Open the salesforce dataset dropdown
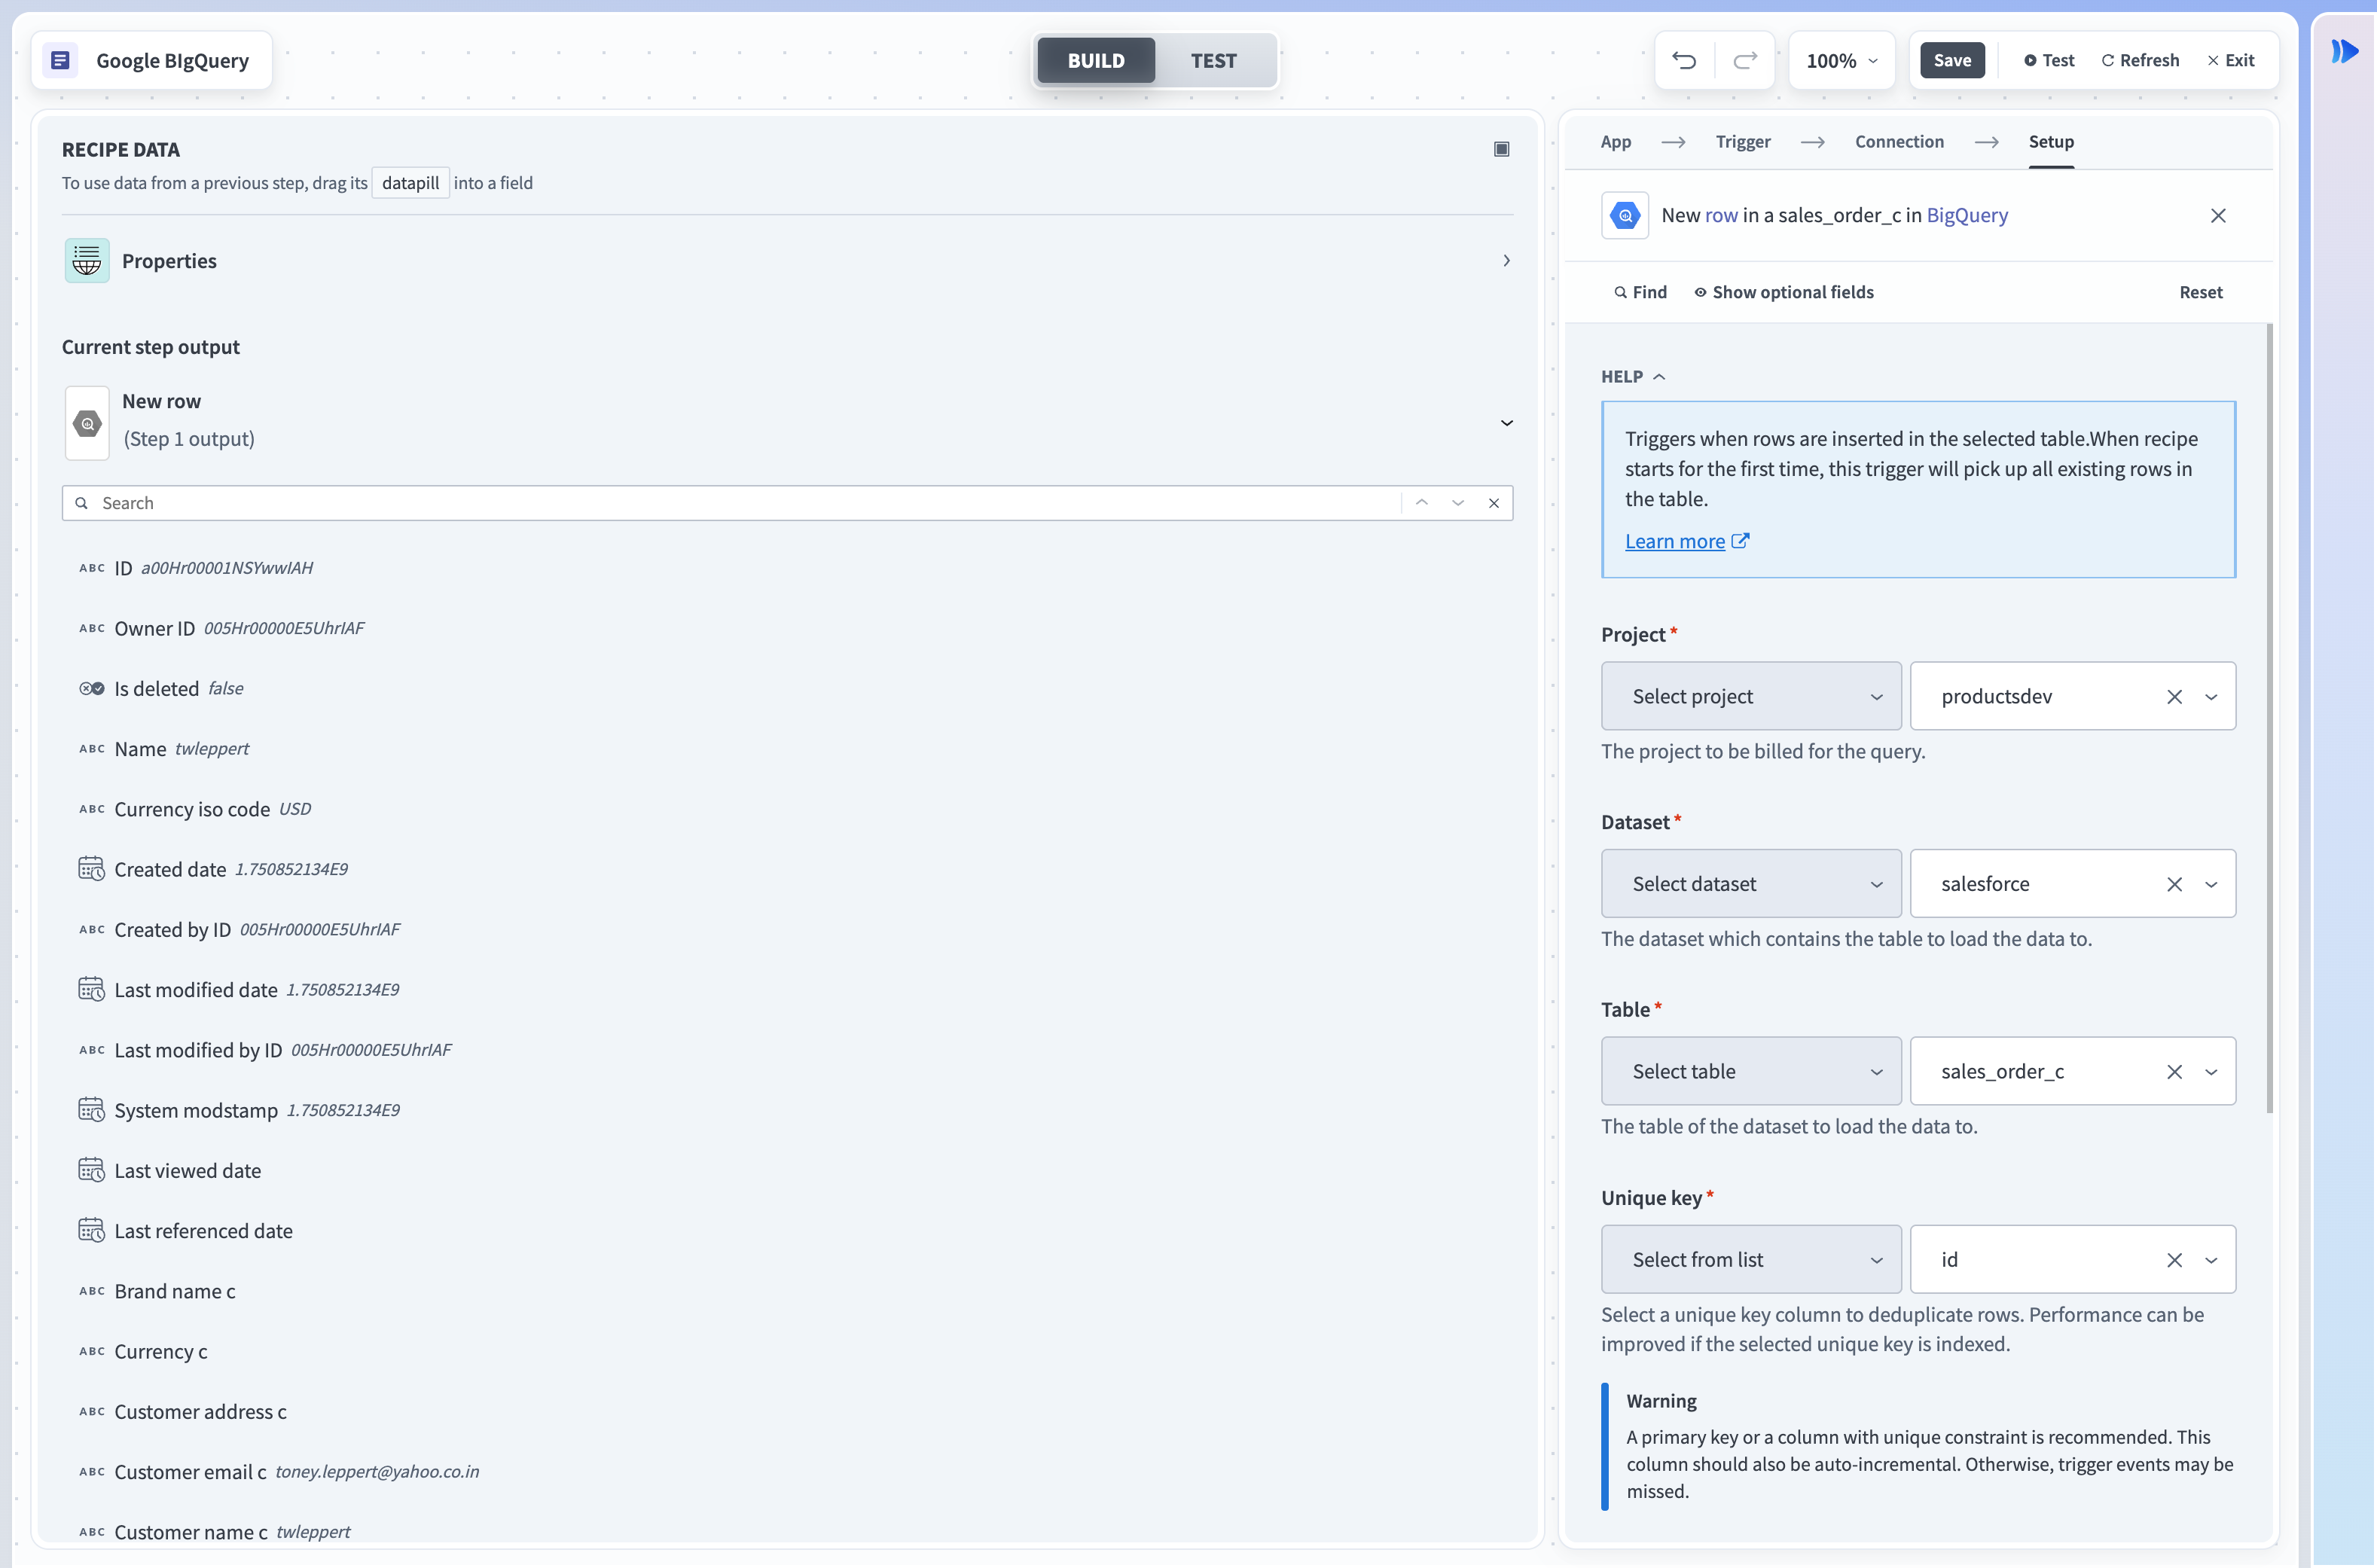 click(2211, 884)
